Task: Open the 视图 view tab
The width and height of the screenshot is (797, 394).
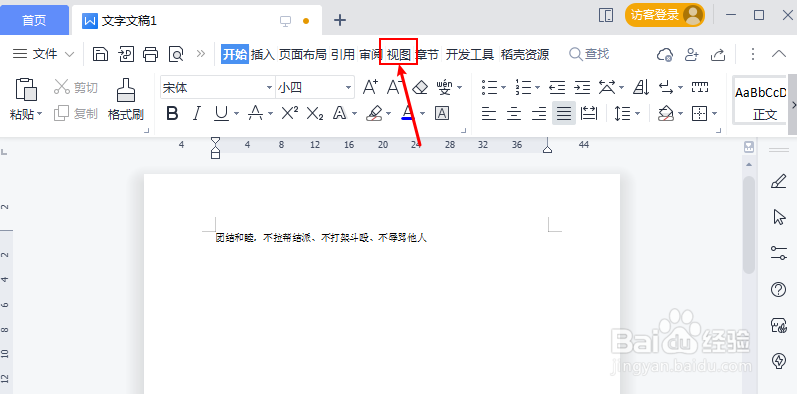Action: click(398, 54)
